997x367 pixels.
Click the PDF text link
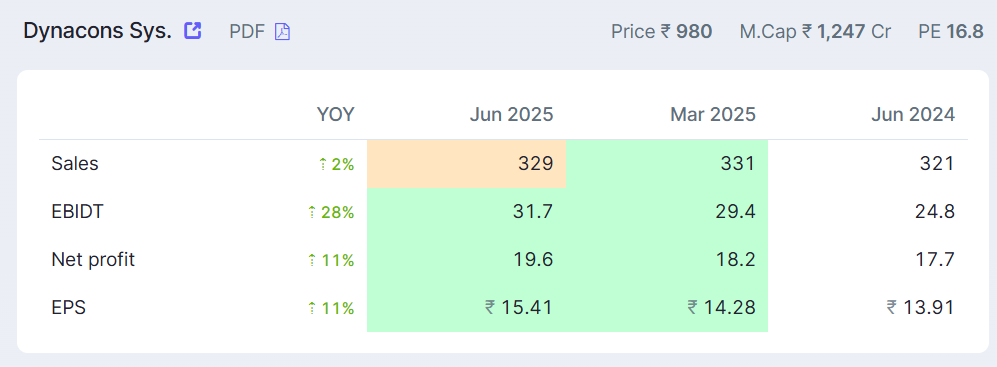[247, 31]
